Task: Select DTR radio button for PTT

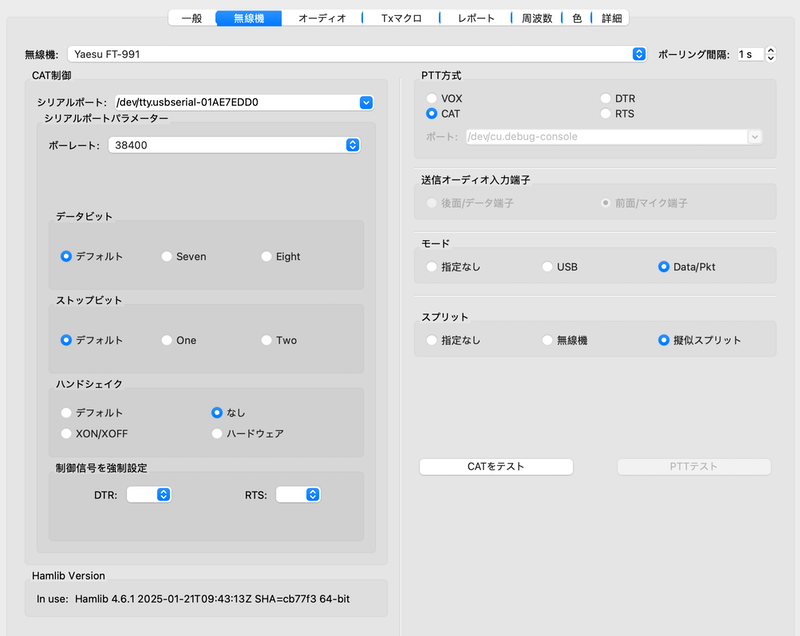Action: [606, 99]
